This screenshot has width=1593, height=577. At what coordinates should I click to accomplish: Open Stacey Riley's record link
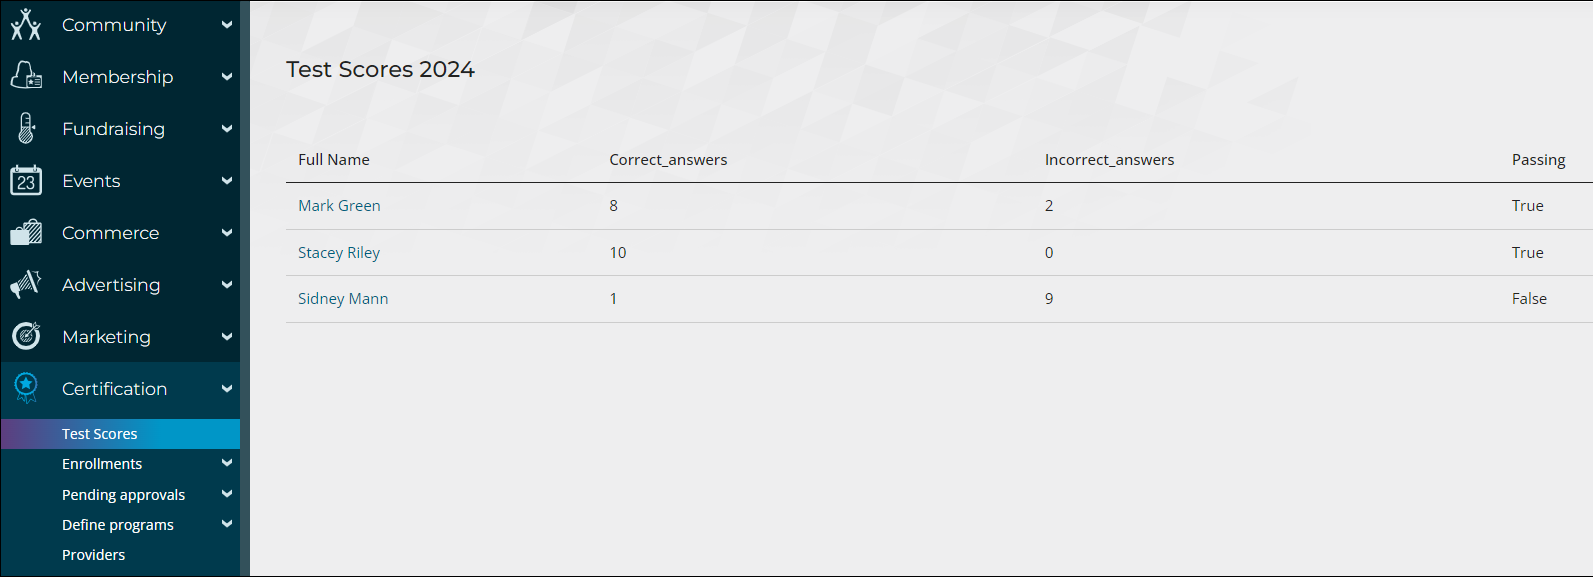coord(339,253)
